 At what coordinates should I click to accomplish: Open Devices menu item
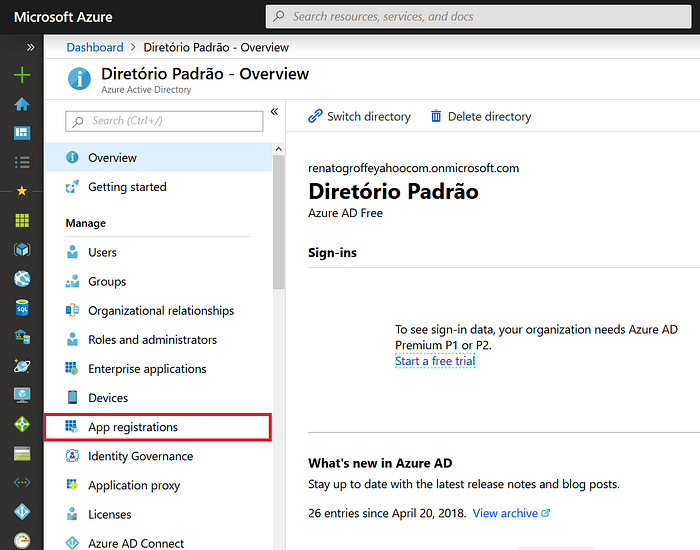(158, 398)
